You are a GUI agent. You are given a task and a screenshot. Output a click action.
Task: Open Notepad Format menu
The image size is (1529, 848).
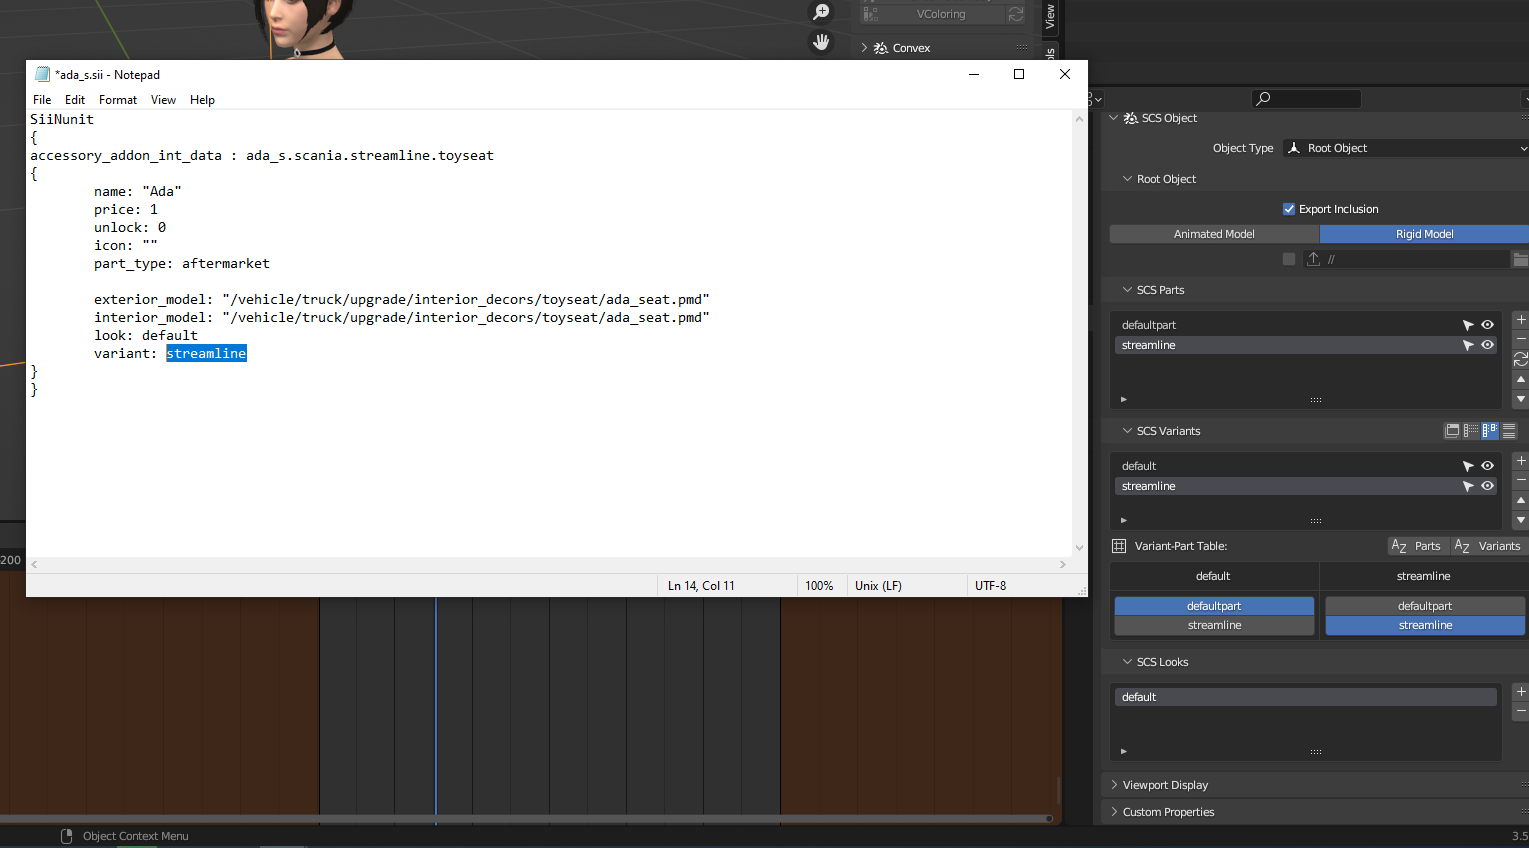118,100
